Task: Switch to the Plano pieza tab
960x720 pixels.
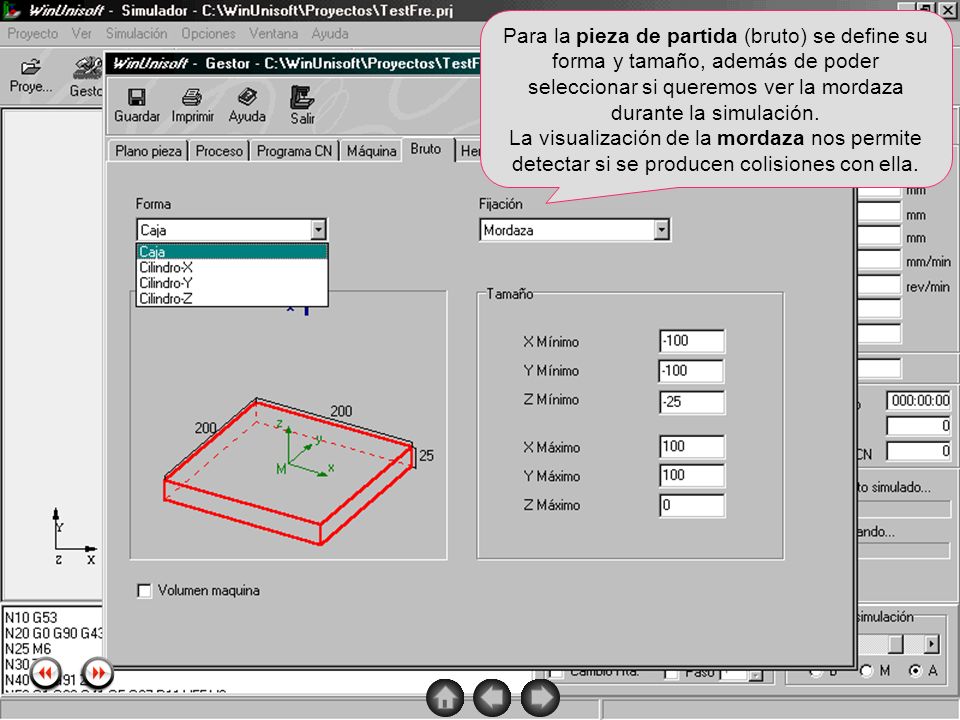Action: (148, 151)
